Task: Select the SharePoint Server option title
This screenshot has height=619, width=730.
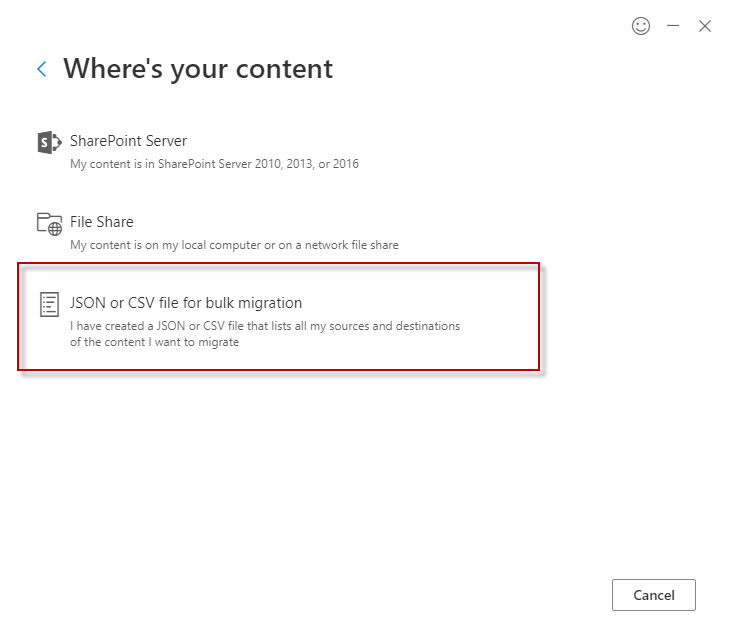Action: [128, 141]
